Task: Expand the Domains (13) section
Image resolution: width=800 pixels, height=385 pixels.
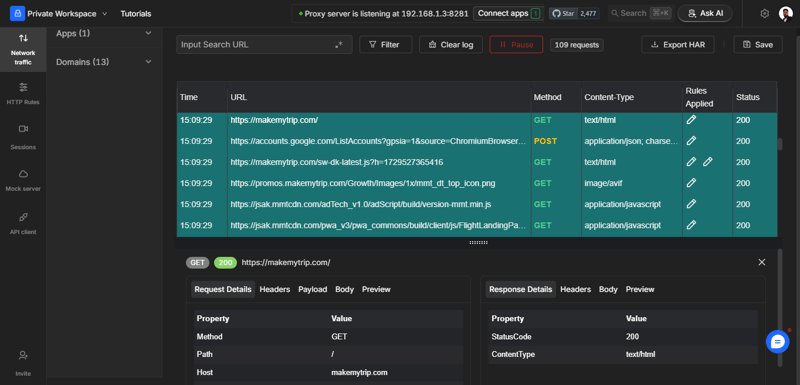Action: pyautogui.click(x=104, y=62)
